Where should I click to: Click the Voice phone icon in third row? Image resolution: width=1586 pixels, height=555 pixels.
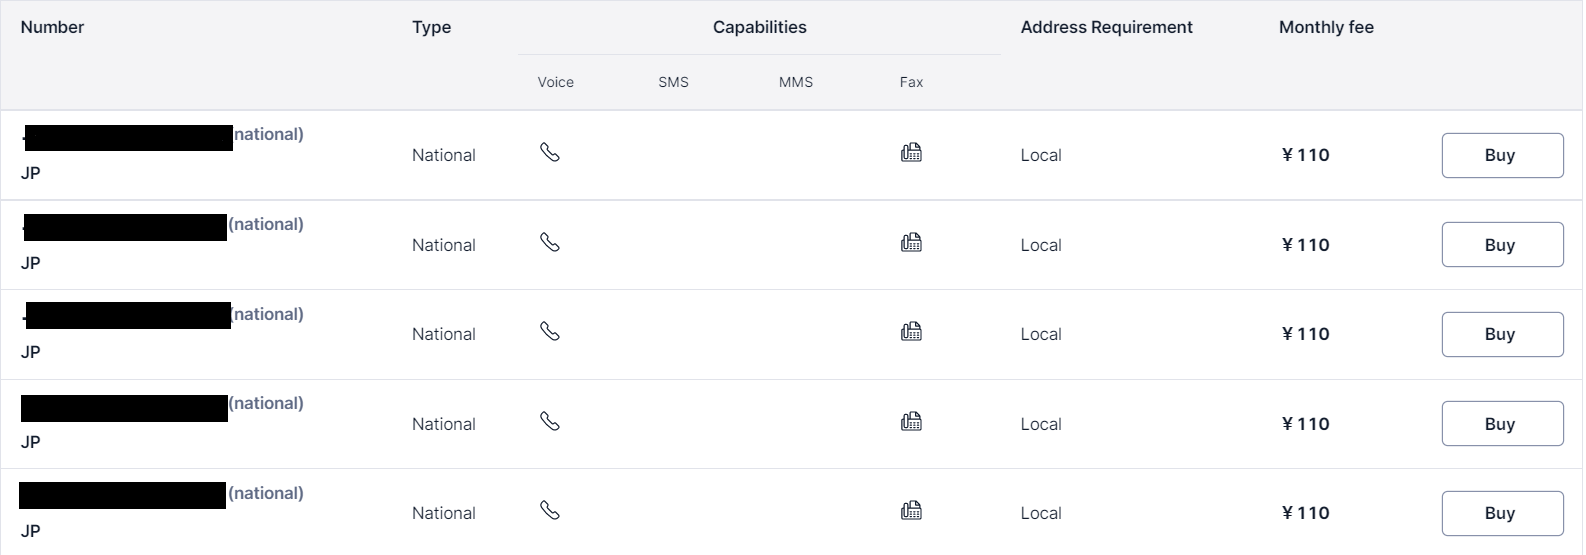click(x=550, y=331)
